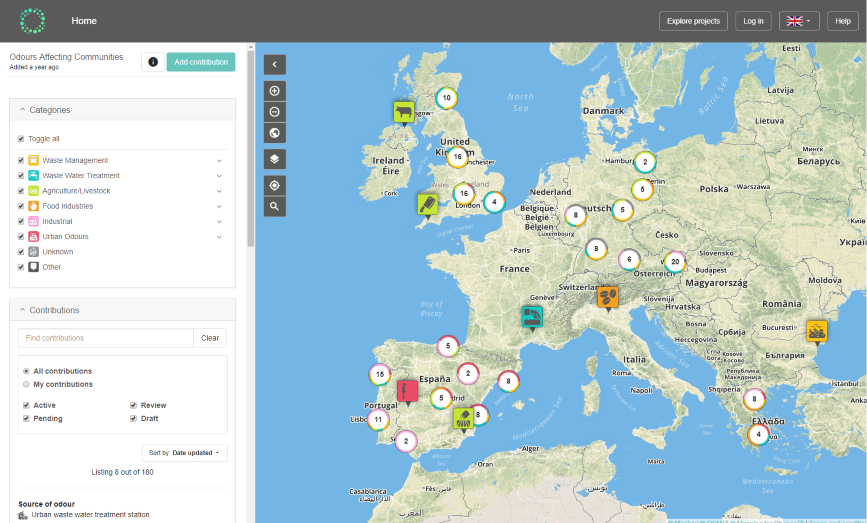Clear the contributions search
Viewport: 867px width, 523px height.
pyautogui.click(x=210, y=338)
